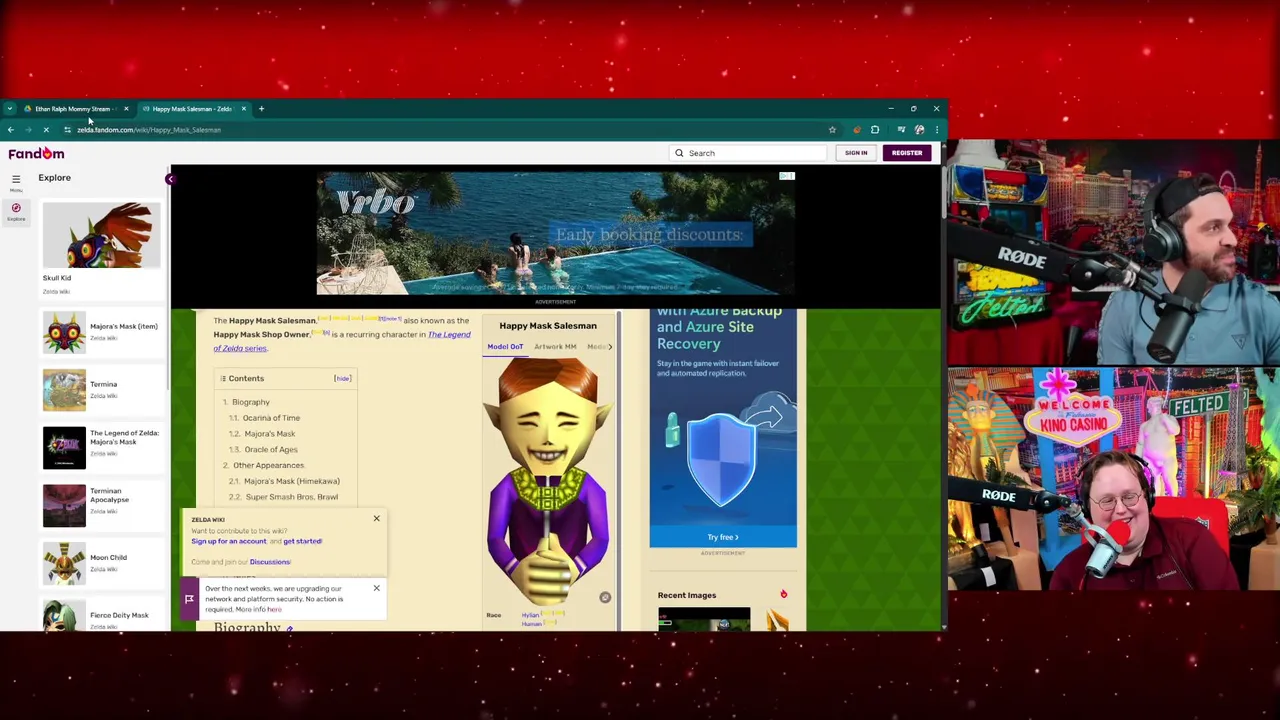Hide the Contents table with [hide]
Viewport: 1280px width, 720px height.
click(x=342, y=379)
